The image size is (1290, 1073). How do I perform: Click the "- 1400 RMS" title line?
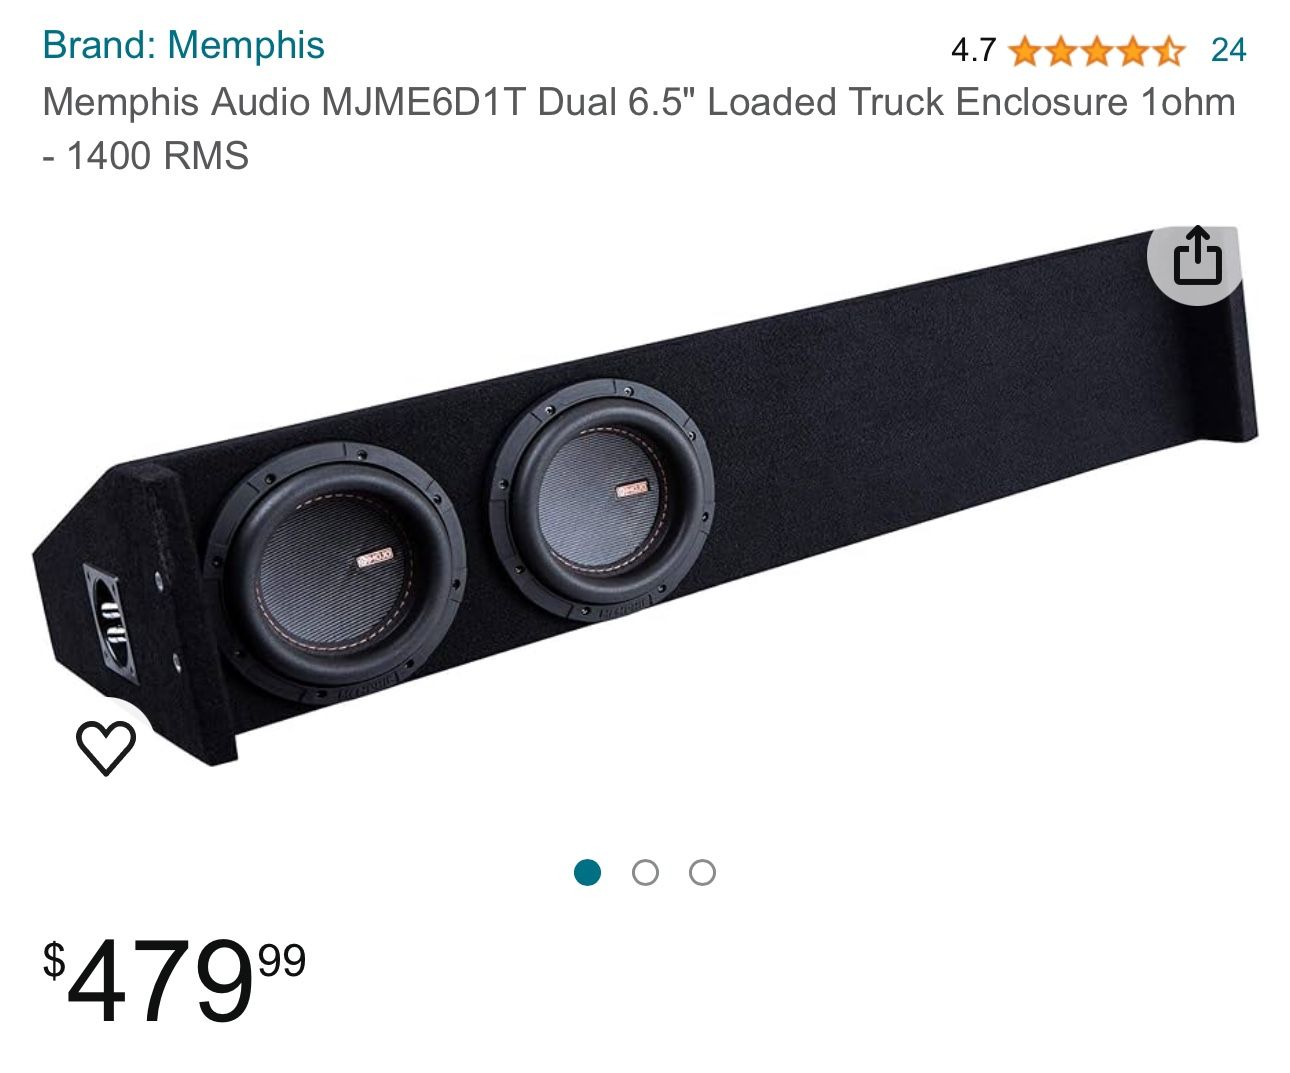click(145, 156)
